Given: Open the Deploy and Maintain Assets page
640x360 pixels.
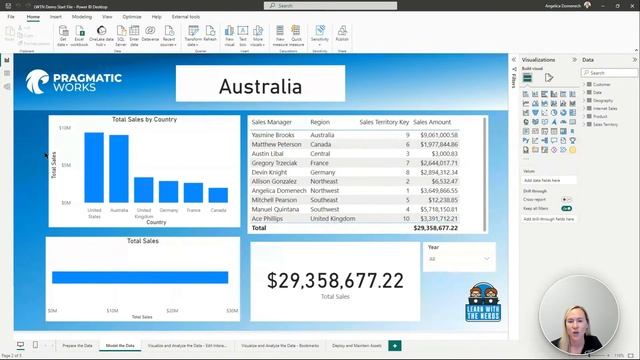Looking at the screenshot, I should coord(357,346).
